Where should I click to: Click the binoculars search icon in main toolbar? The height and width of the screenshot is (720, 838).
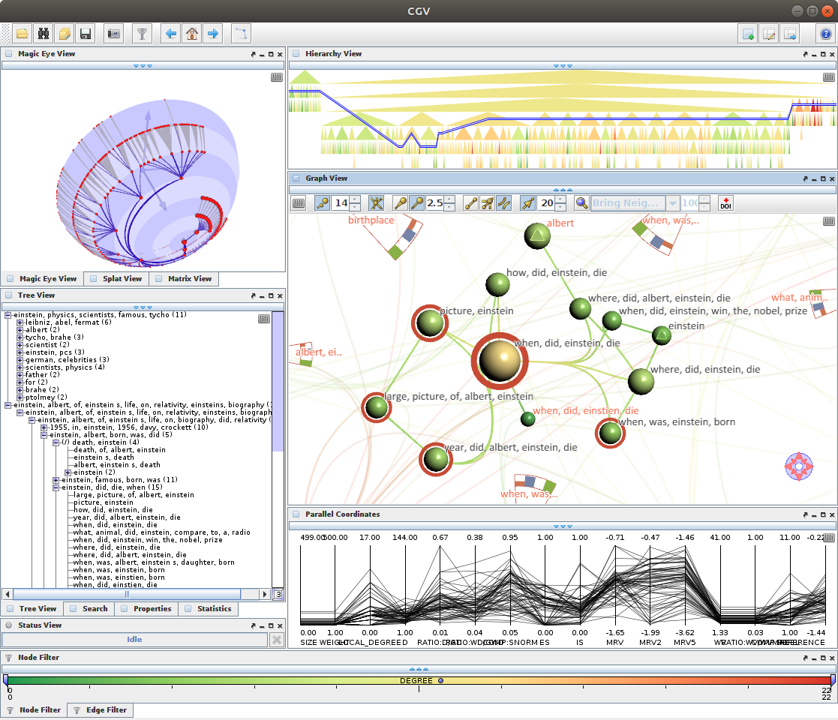[x=43, y=34]
